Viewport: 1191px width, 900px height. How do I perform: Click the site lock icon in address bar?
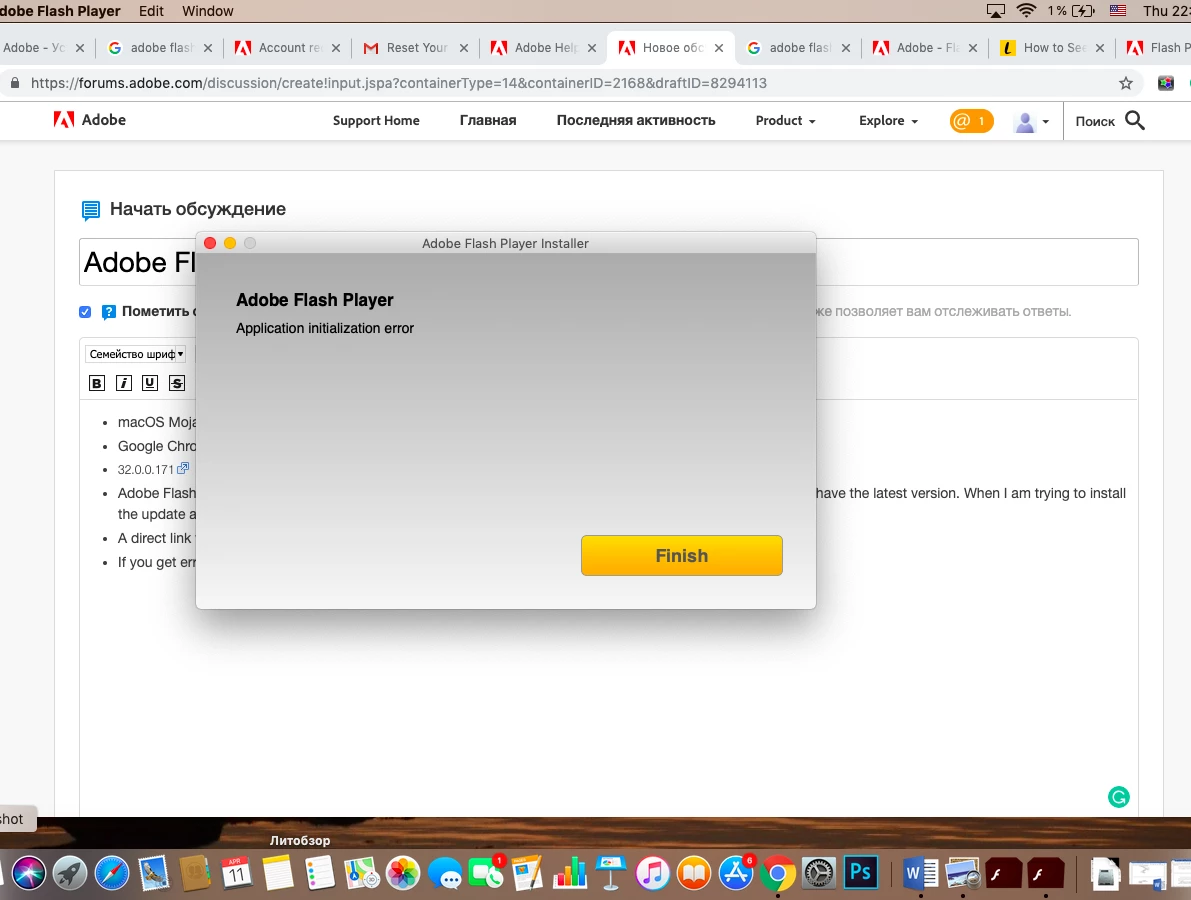point(15,84)
